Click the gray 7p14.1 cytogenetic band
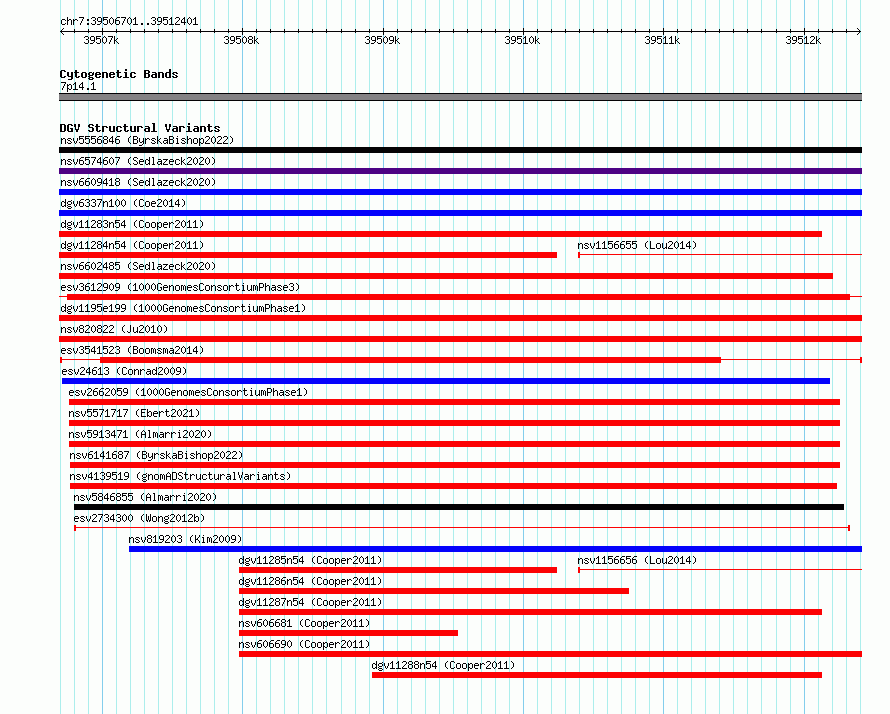The width and height of the screenshot is (890, 714). [460, 97]
